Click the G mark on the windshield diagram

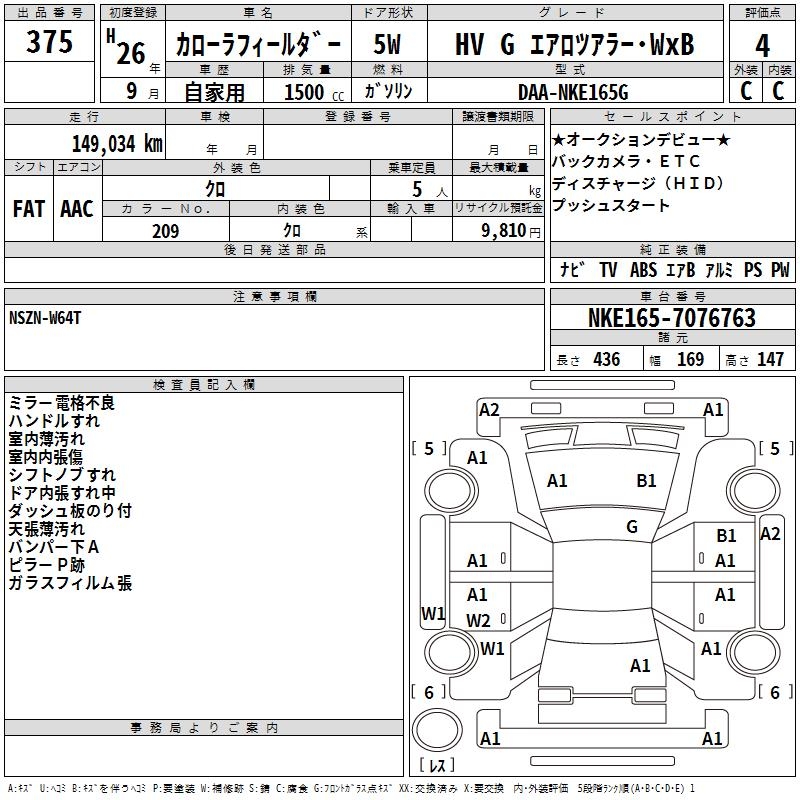coord(632,526)
